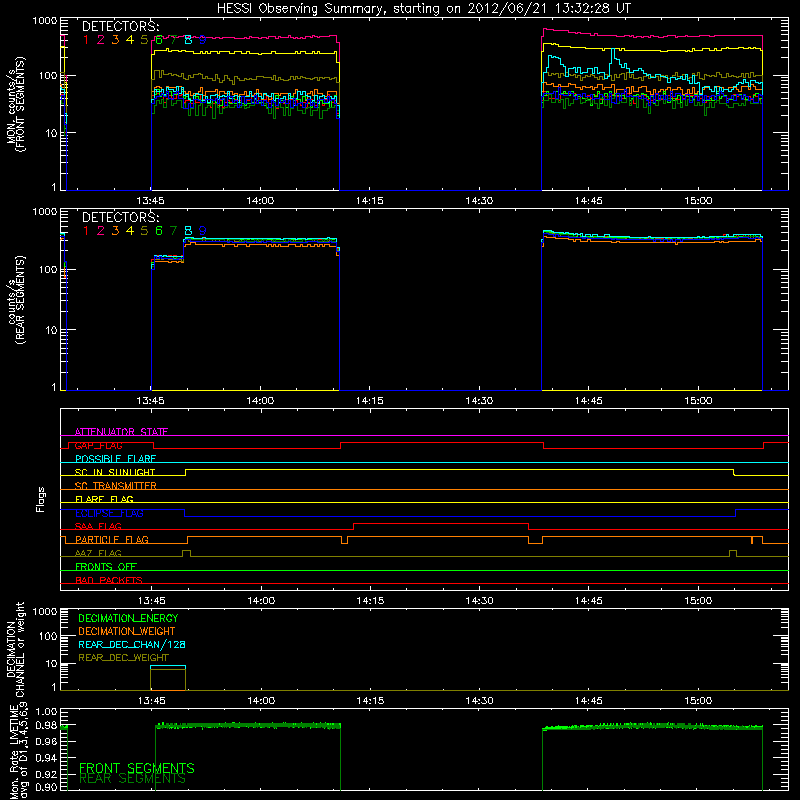Screen dimensions: 800x800
Task: Select detector 6 in rear segments legend
Action: (x=159, y=231)
